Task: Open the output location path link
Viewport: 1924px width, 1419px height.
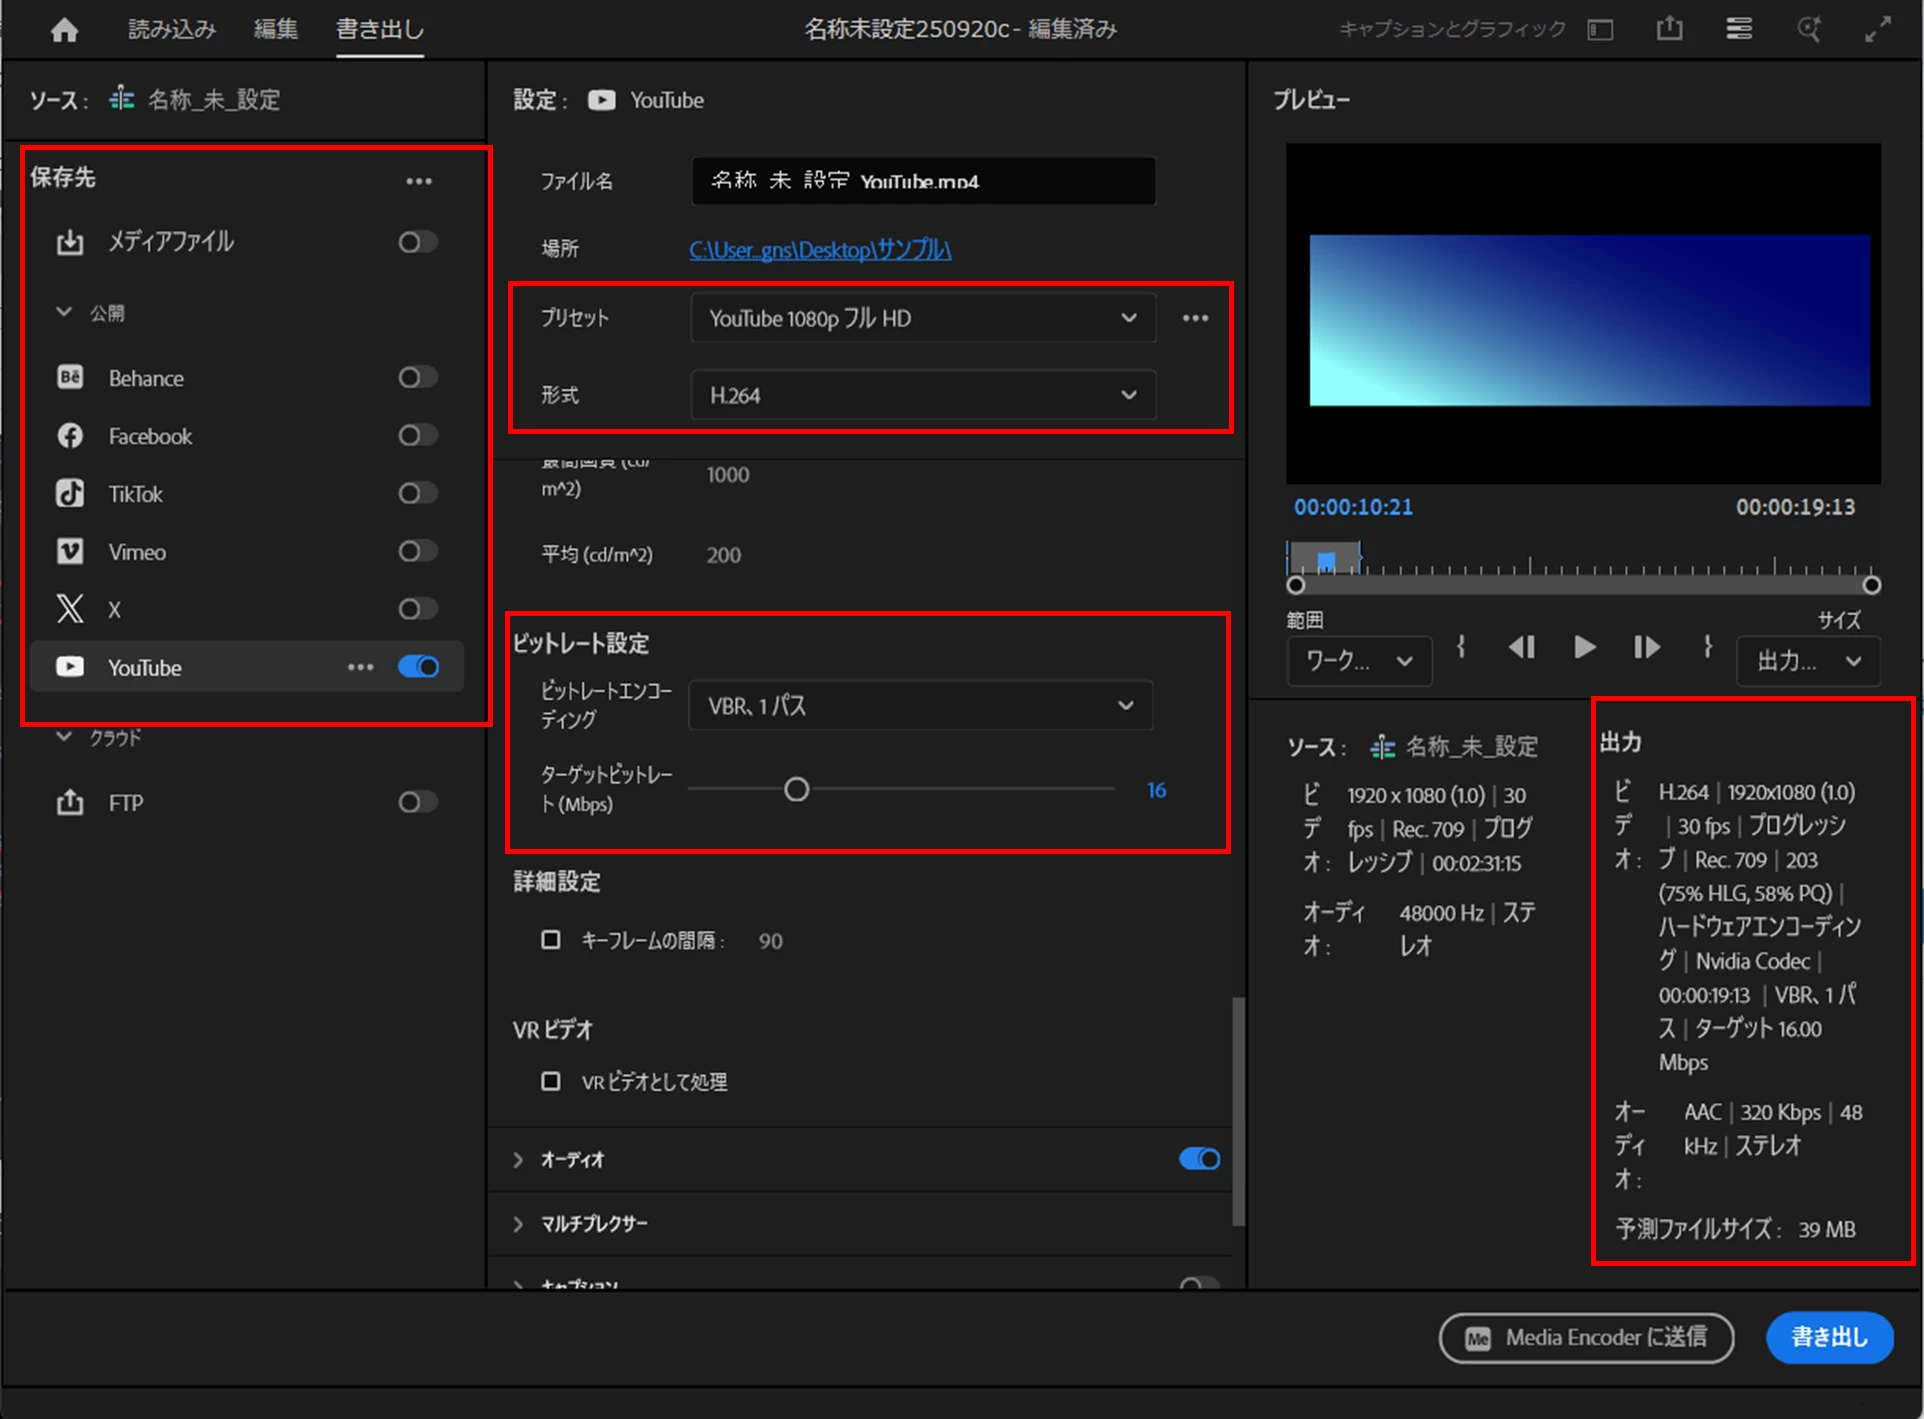Action: click(x=820, y=249)
